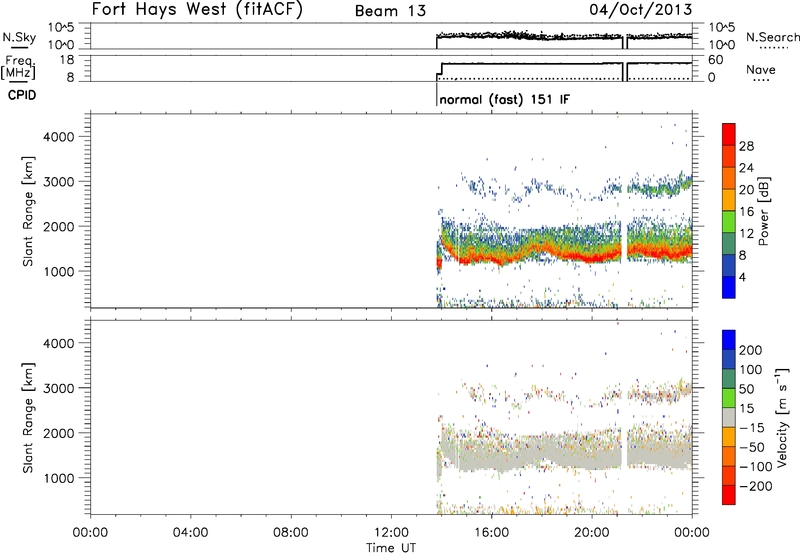
Task: Click the '4000' tick of the power panel
Action: point(58,137)
